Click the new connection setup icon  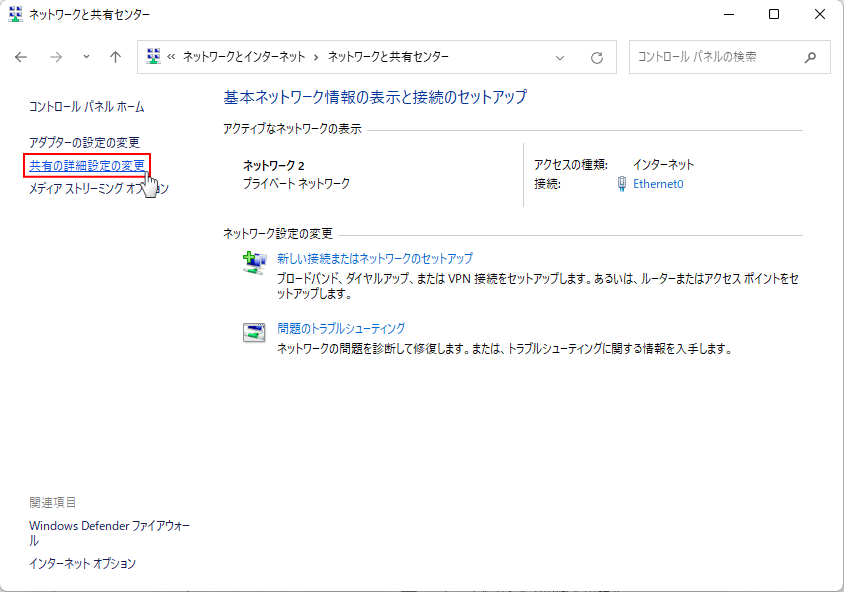[254, 263]
